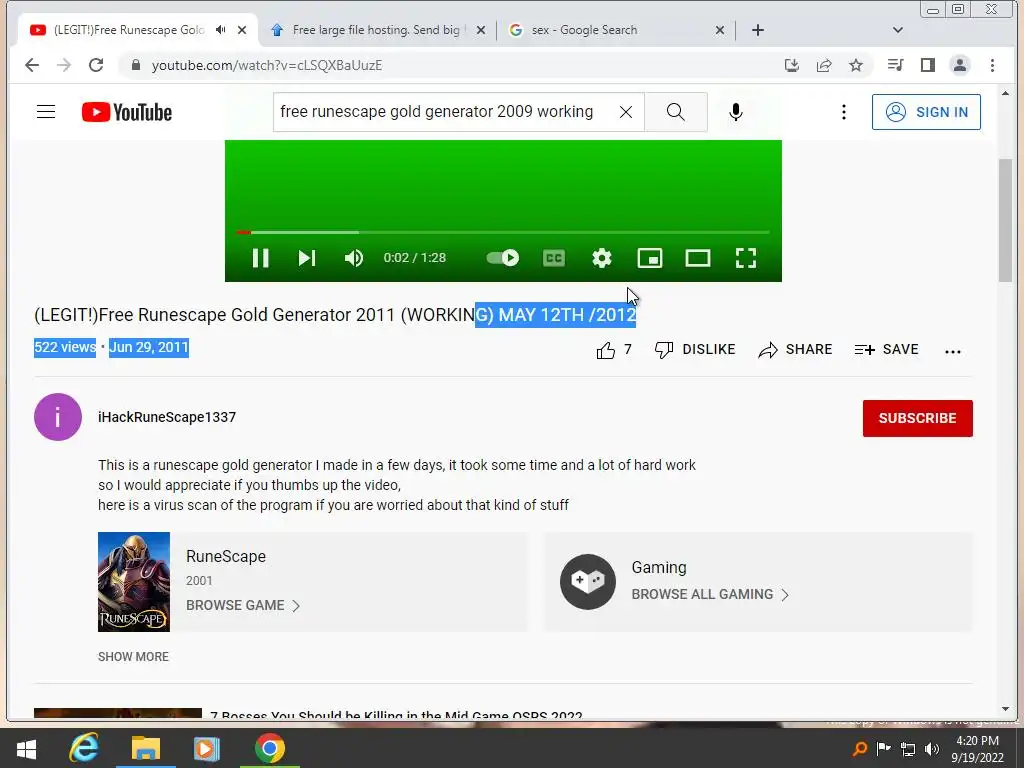The width and height of the screenshot is (1024, 768).
Task: Click the YouTube search magnifier button
Action: [x=676, y=112]
